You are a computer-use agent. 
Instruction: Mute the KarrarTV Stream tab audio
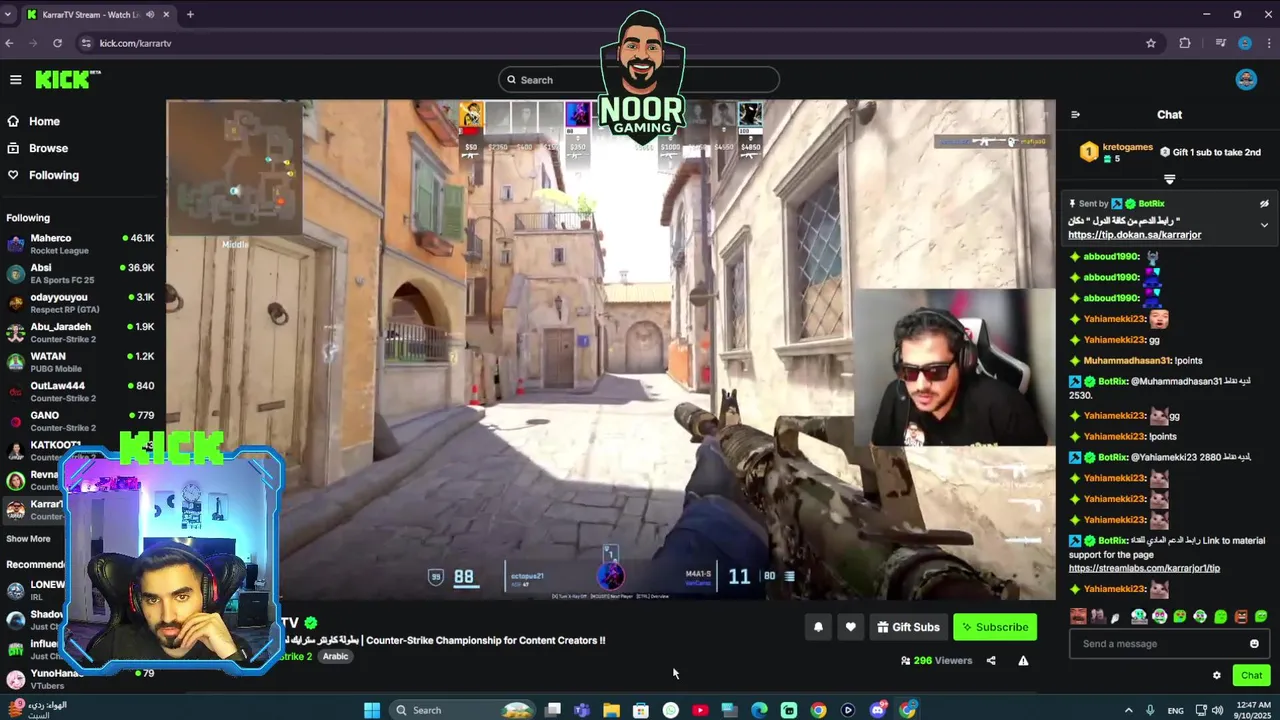click(150, 15)
